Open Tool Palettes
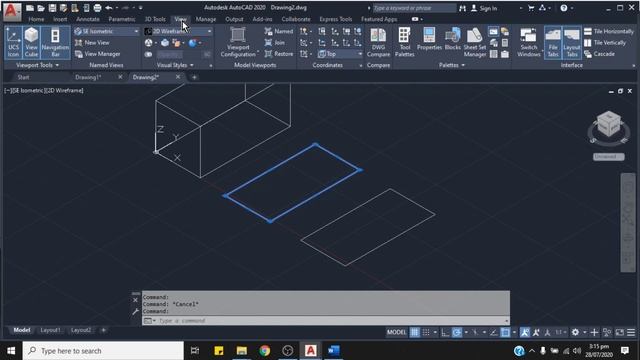 tap(404, 42)
